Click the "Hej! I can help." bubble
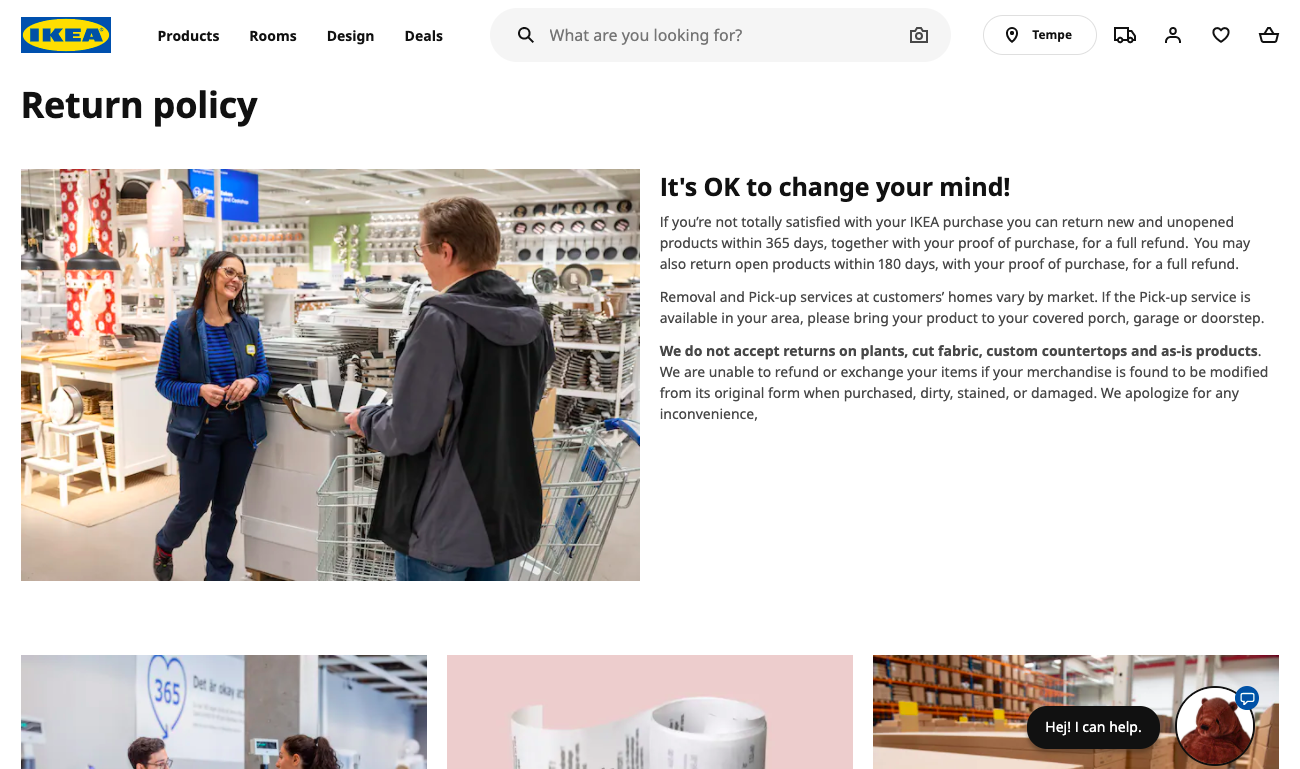1300x769 pixels. pos(1093,727)
